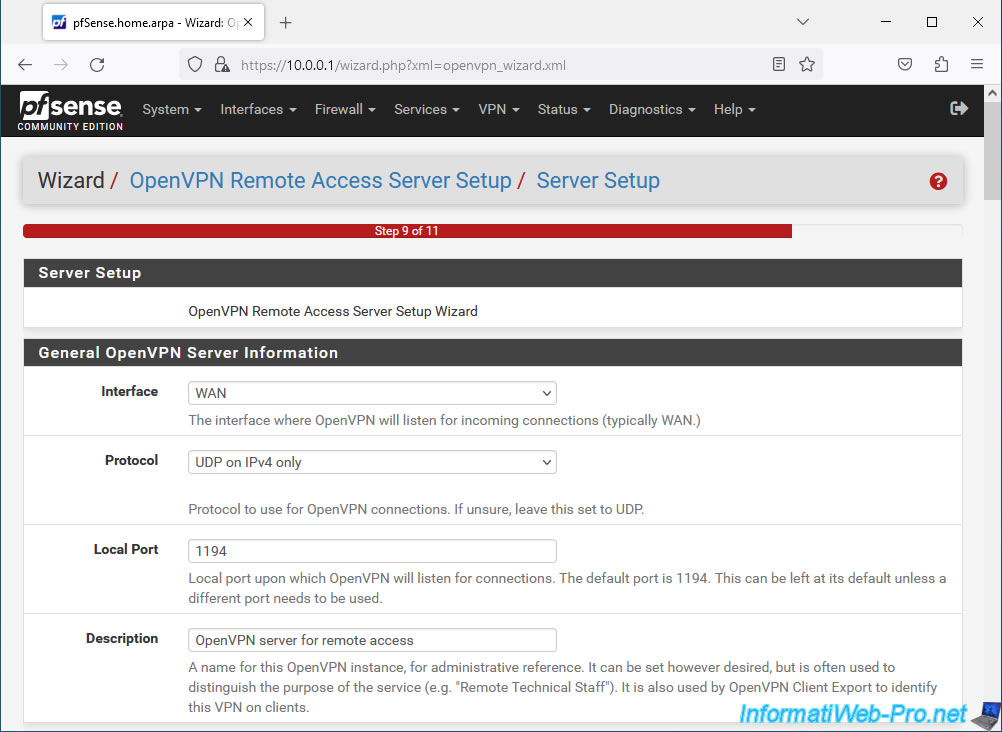Click the General OpenVPN Server Information header
Screen dimensions: 1002x732
493,353
